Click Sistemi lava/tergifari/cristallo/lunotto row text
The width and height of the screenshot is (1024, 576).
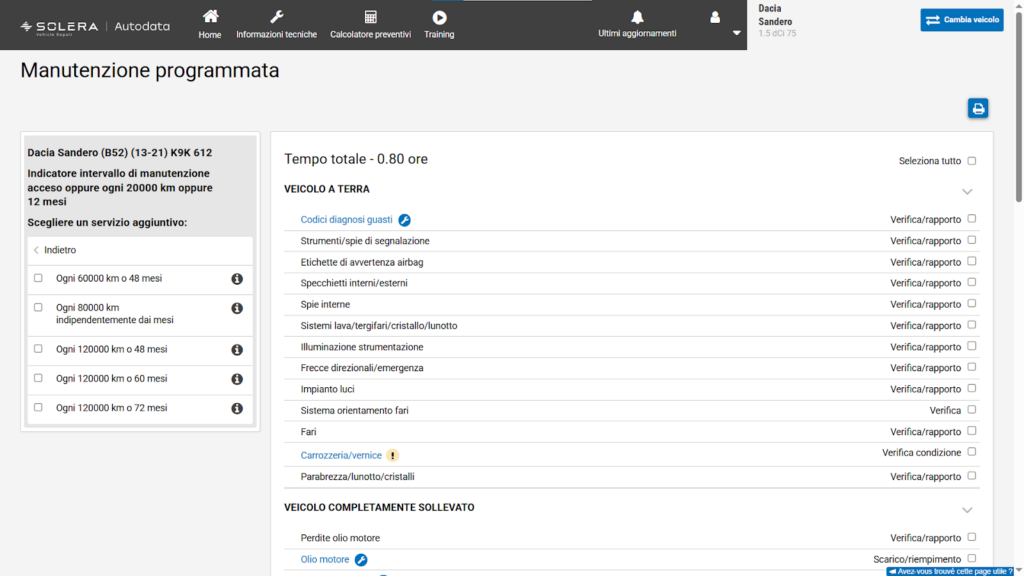coord(379,326)
